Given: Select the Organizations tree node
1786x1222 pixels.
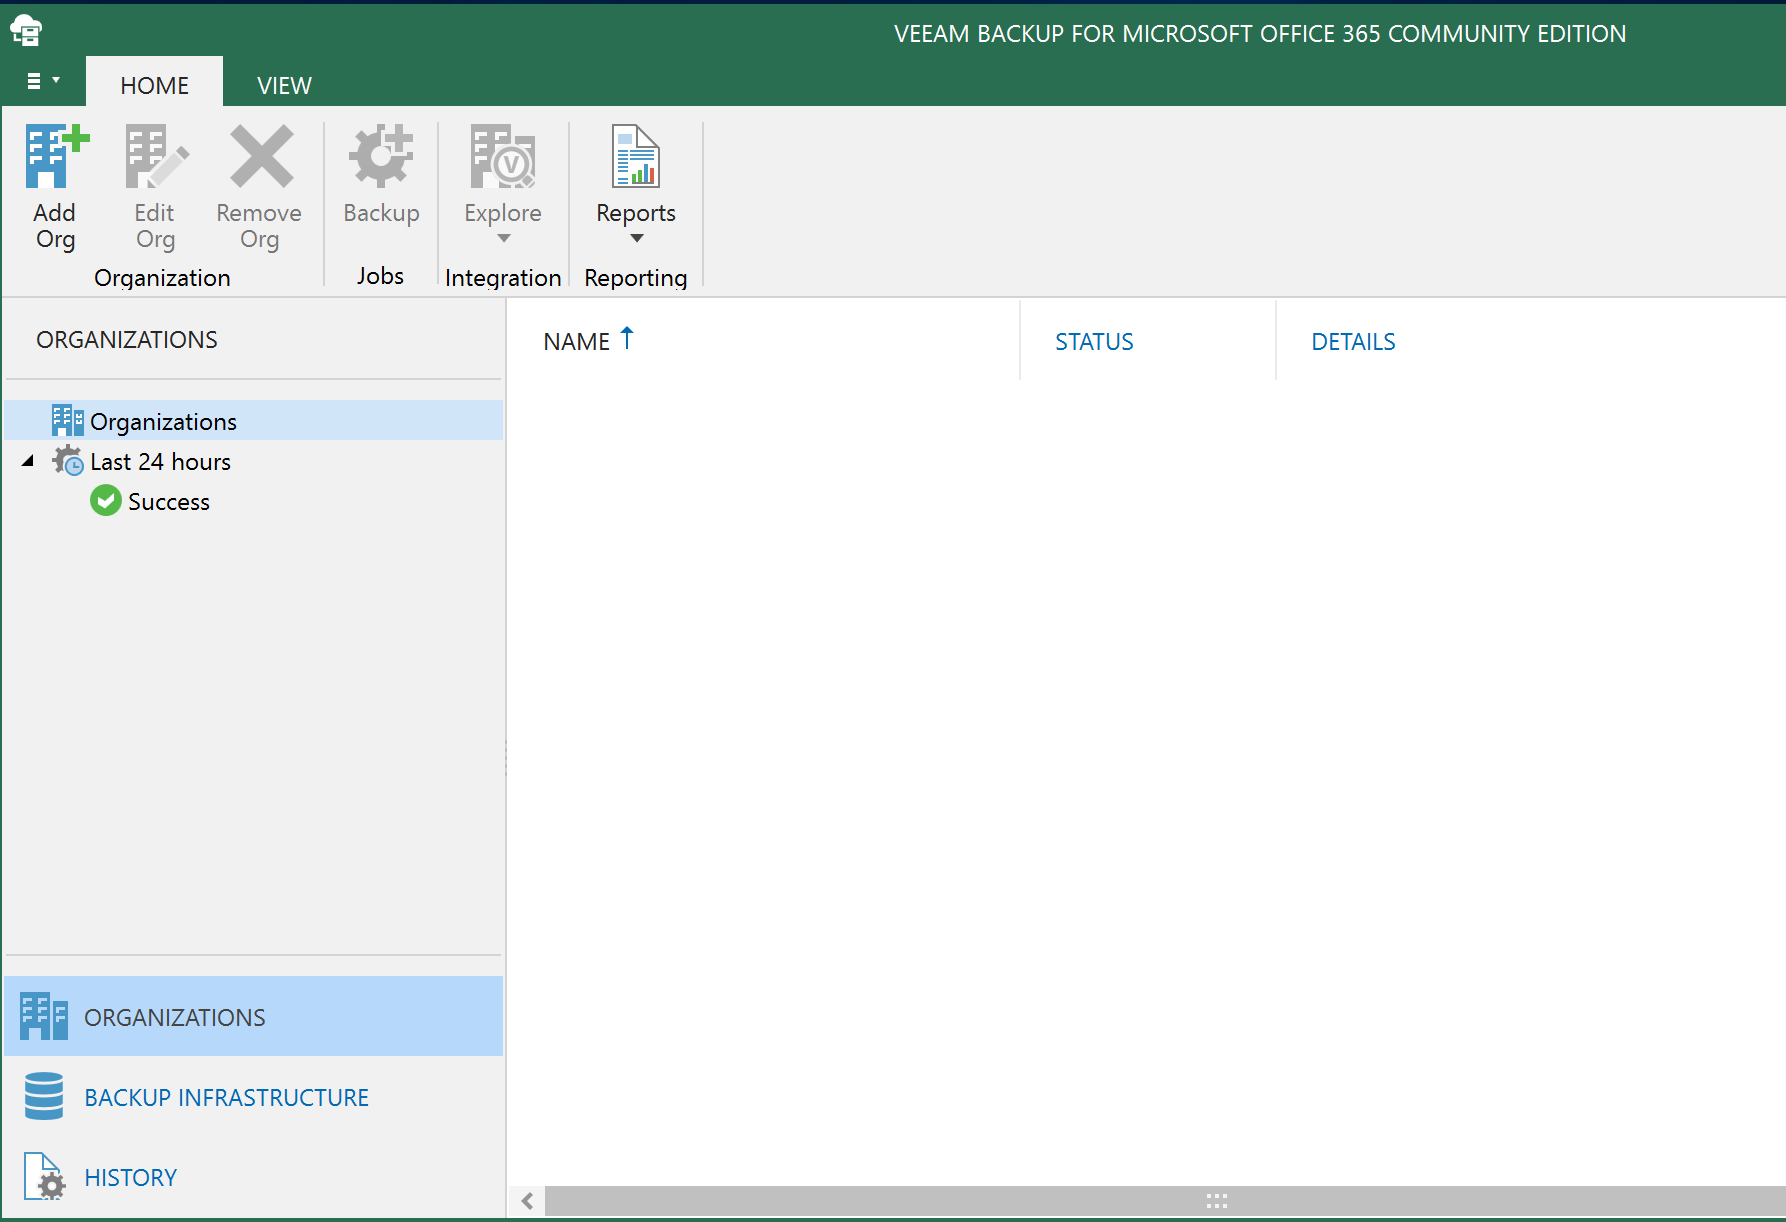Looking at the screenshot, I should [254, 421].
